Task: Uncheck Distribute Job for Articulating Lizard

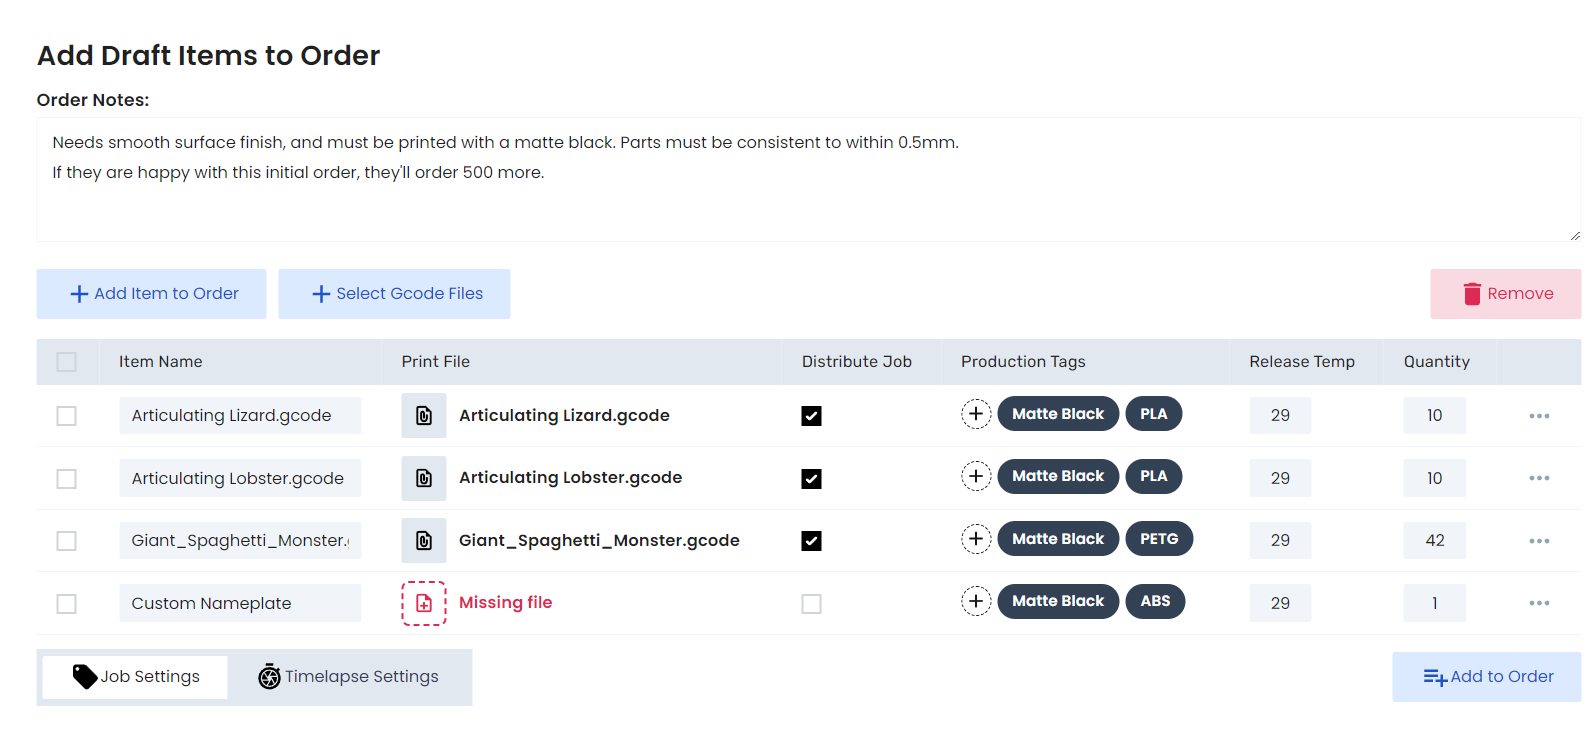Action: click(811, 416)
